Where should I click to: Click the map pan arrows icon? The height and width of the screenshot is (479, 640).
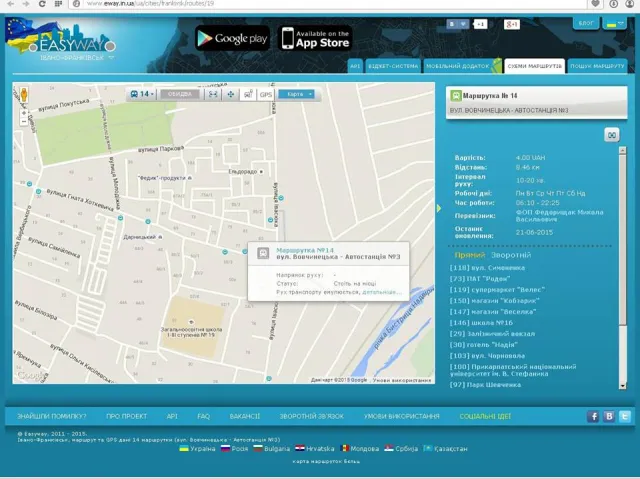click(x=231, y=94)
